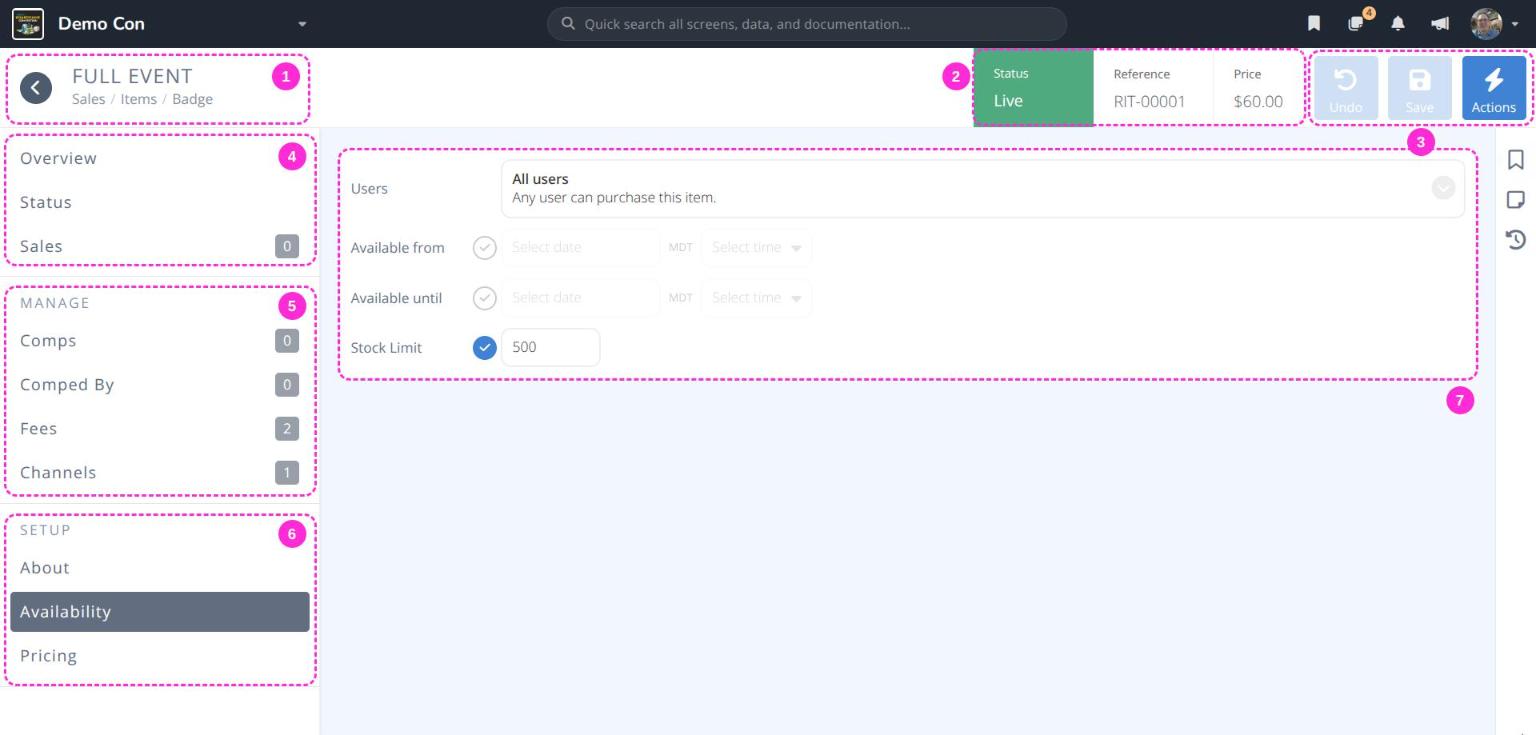Click the user profile avatar
The image size is (1536, 735).
pyautogui.click(x=1486, y=23)
